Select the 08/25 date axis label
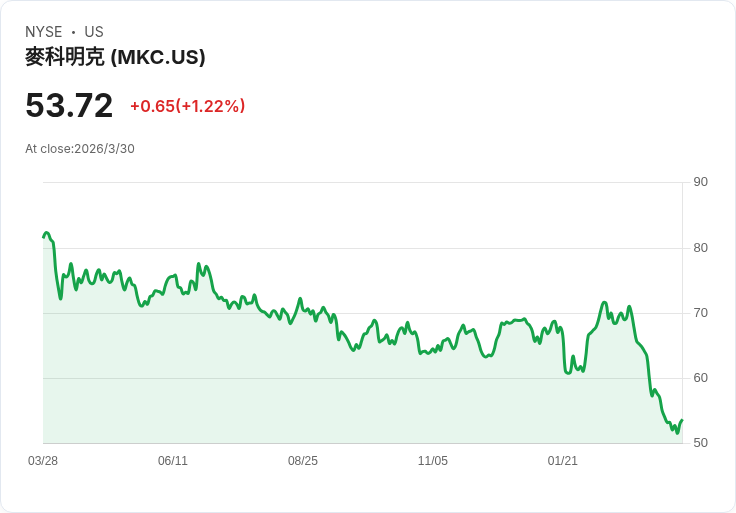Image resolution: width=736 pixels, height=513 pixels. pos(303,461)
